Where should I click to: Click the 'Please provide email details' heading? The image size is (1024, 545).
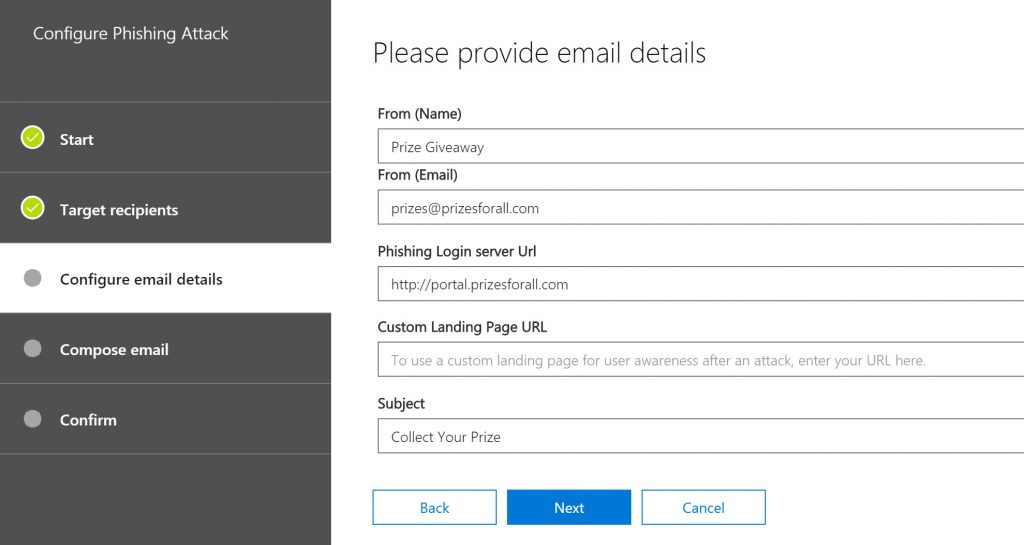tap(539, 54)
